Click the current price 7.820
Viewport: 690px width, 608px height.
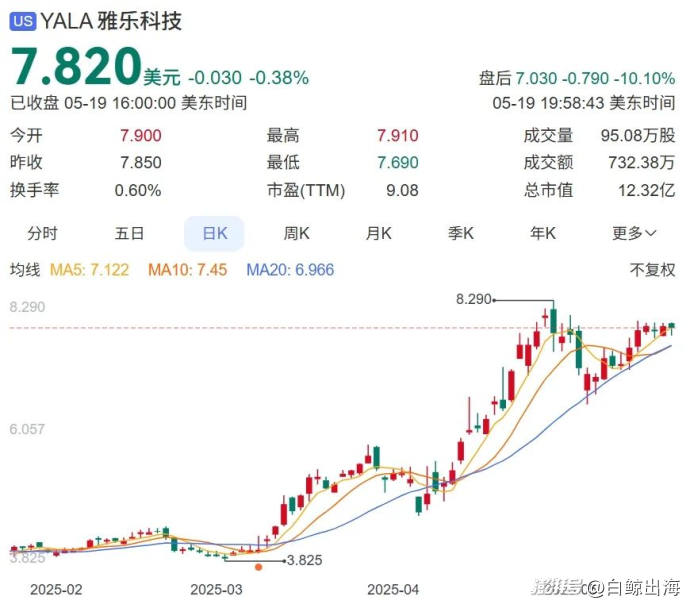75,66
